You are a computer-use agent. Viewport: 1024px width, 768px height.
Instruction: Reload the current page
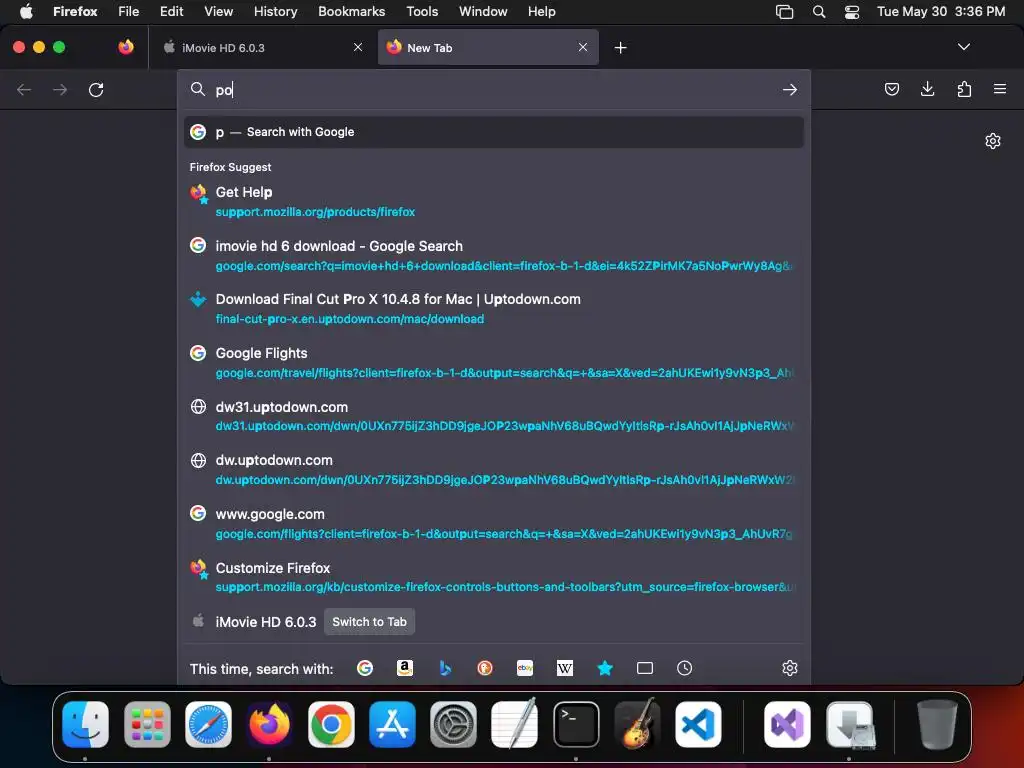tap(96, 89)
